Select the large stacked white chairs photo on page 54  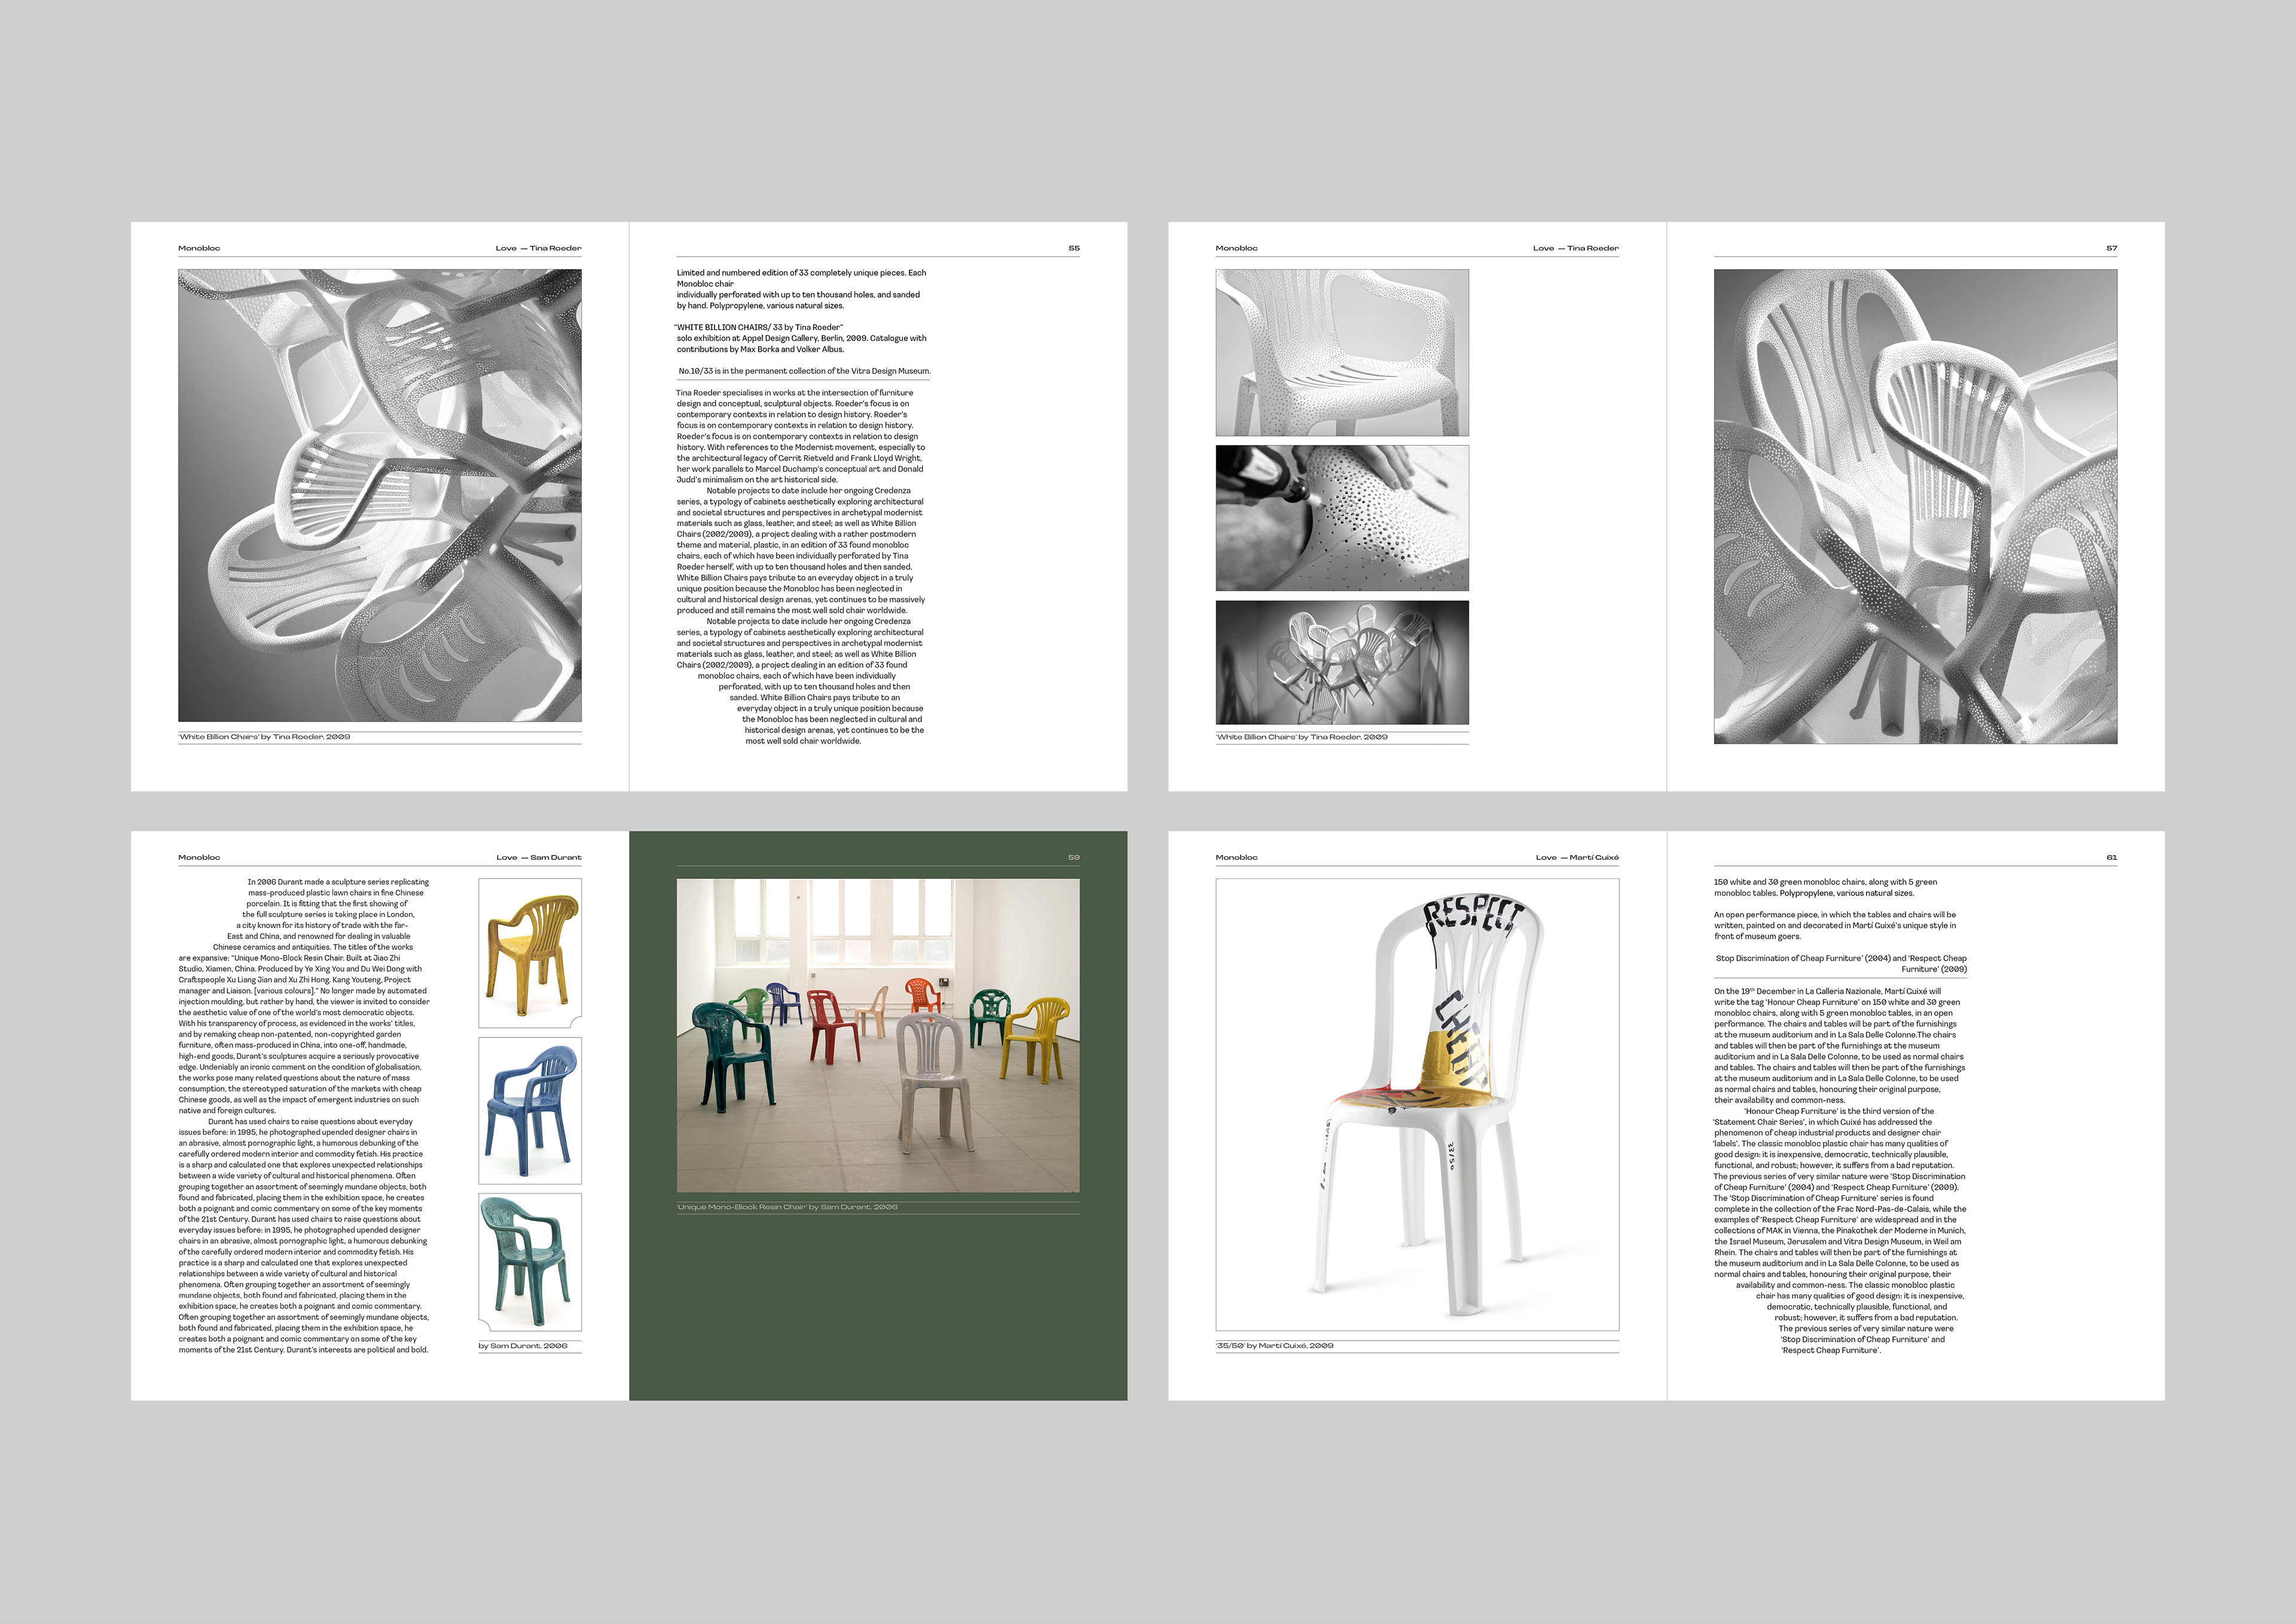point(380,495)
